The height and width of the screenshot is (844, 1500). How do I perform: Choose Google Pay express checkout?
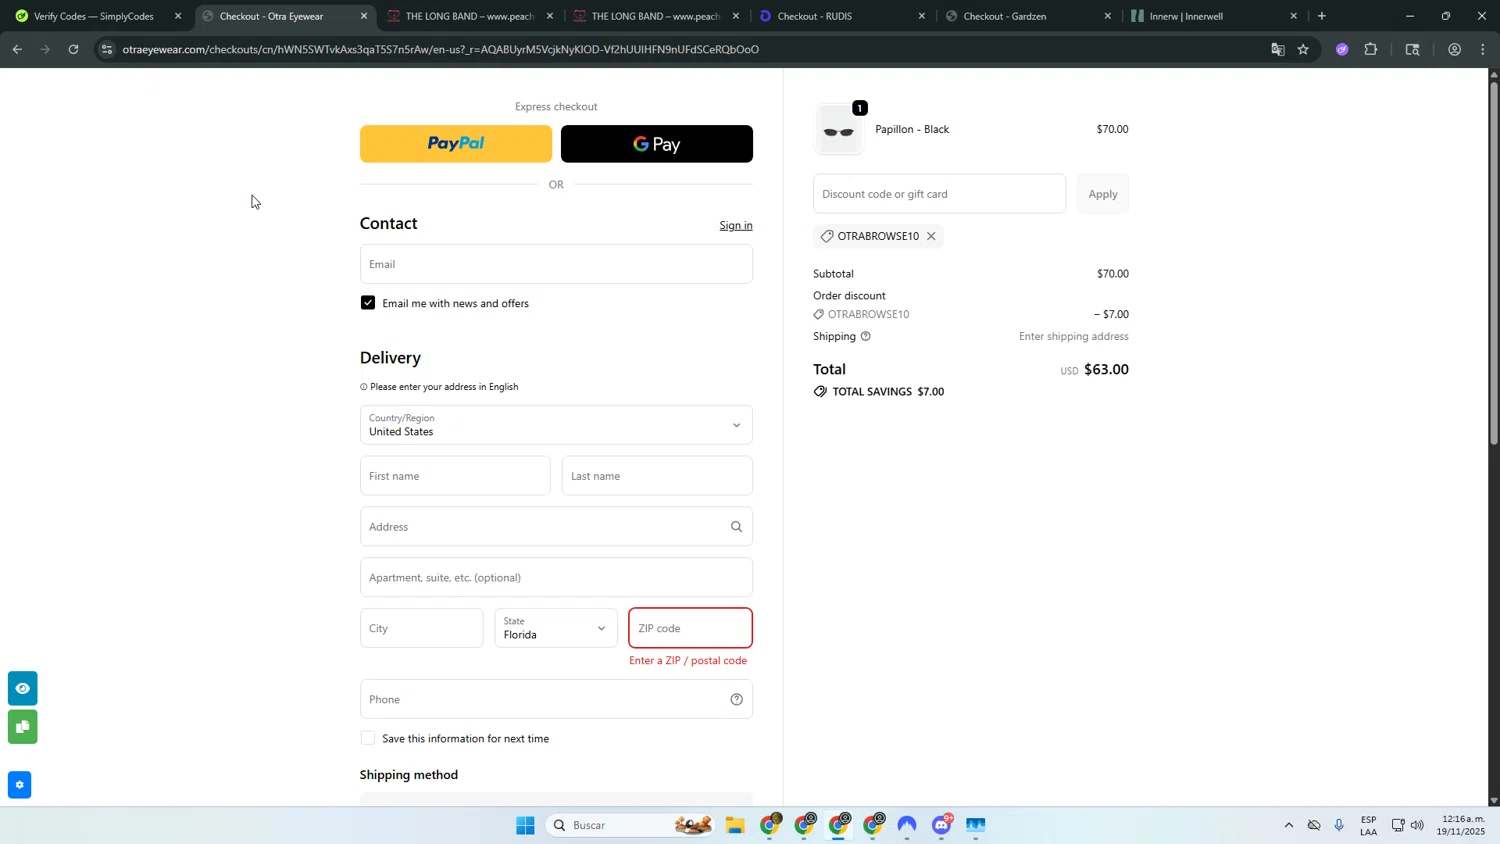click(x=656, y=144)
